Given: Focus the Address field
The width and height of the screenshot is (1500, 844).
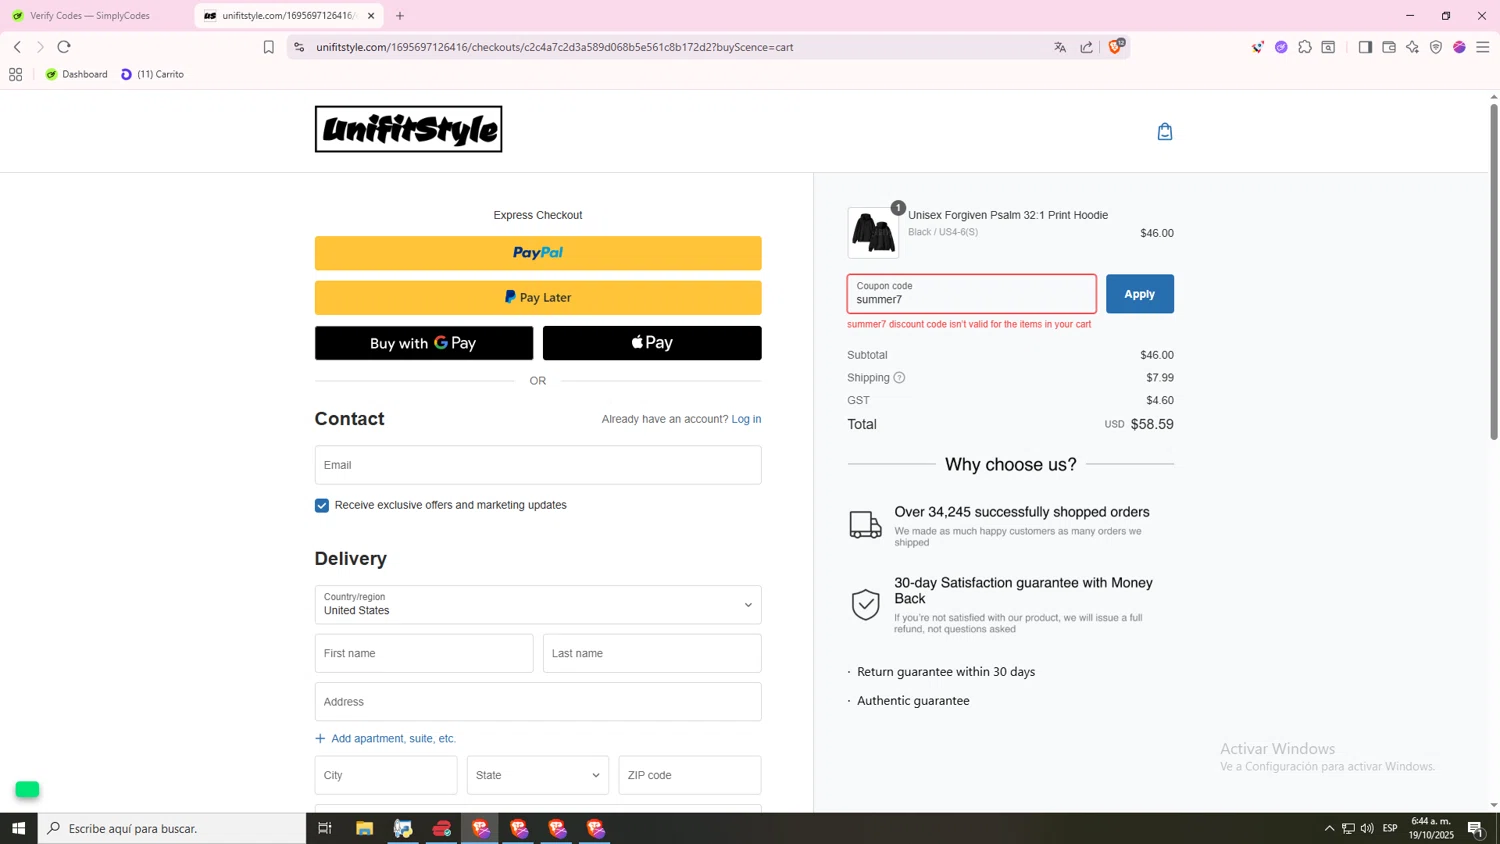Looking at the screenshot, I should pyautogui.click(x=538, y=702).
